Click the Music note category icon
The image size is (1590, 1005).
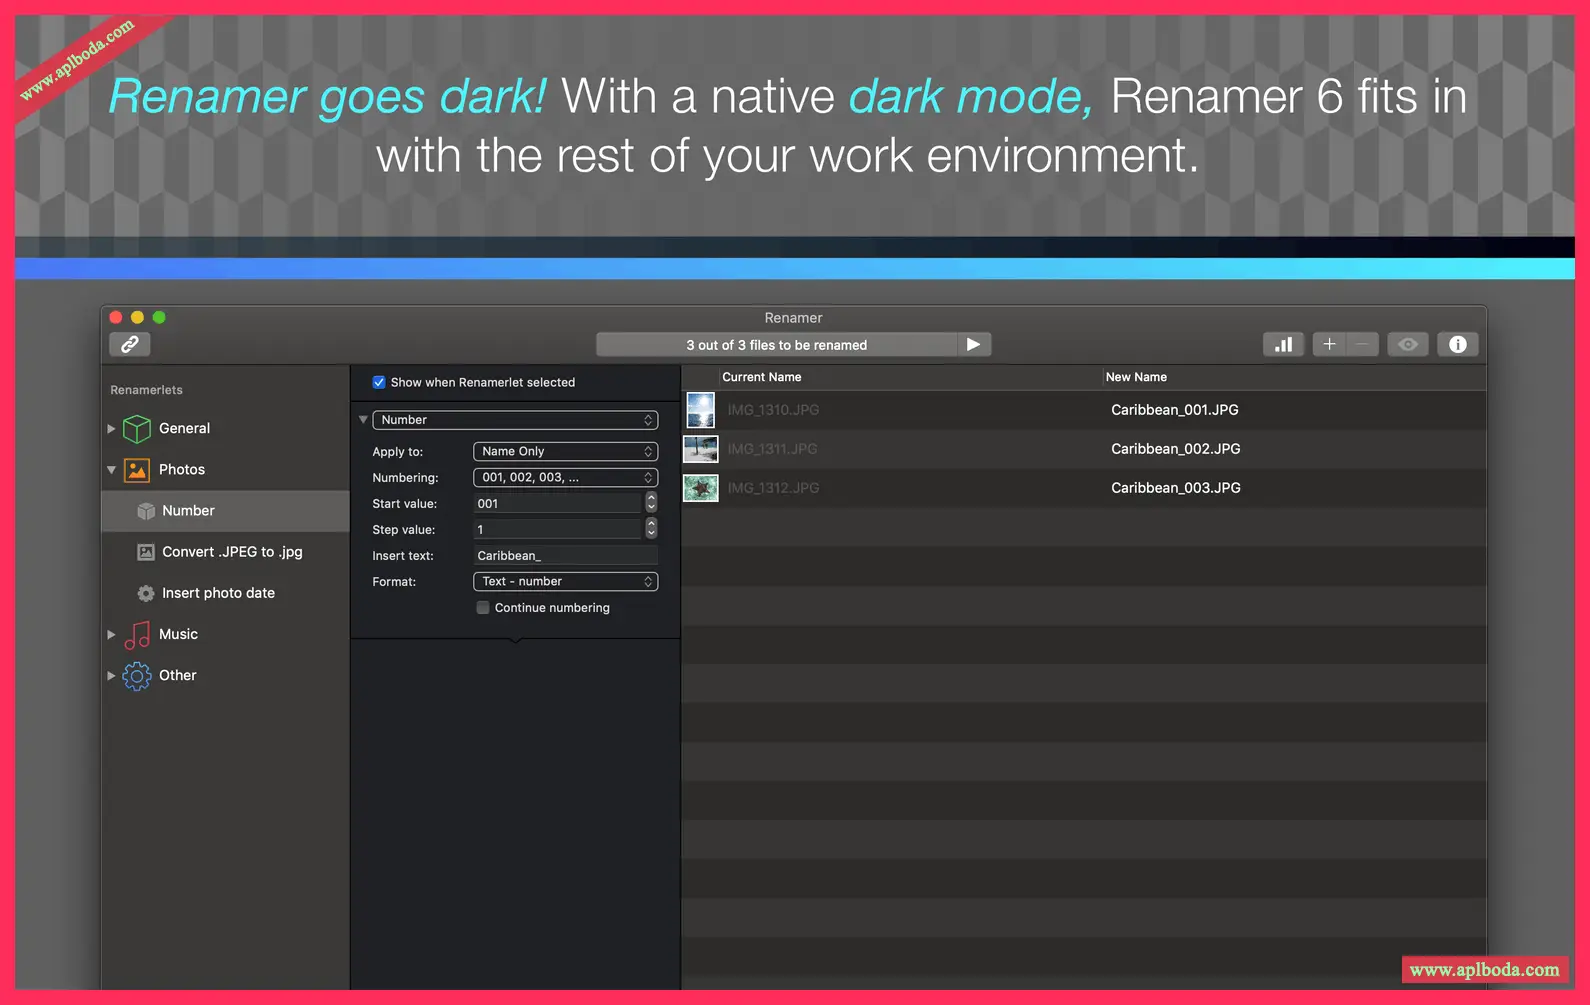(x=137, y=635)
